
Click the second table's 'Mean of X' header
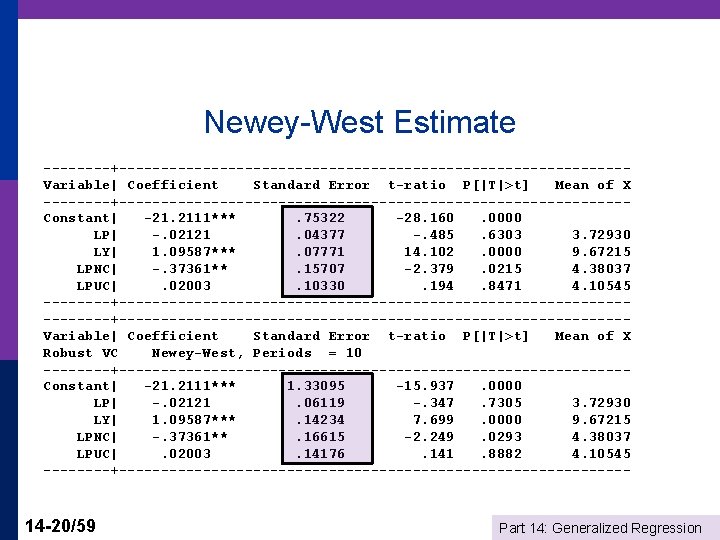593,336
